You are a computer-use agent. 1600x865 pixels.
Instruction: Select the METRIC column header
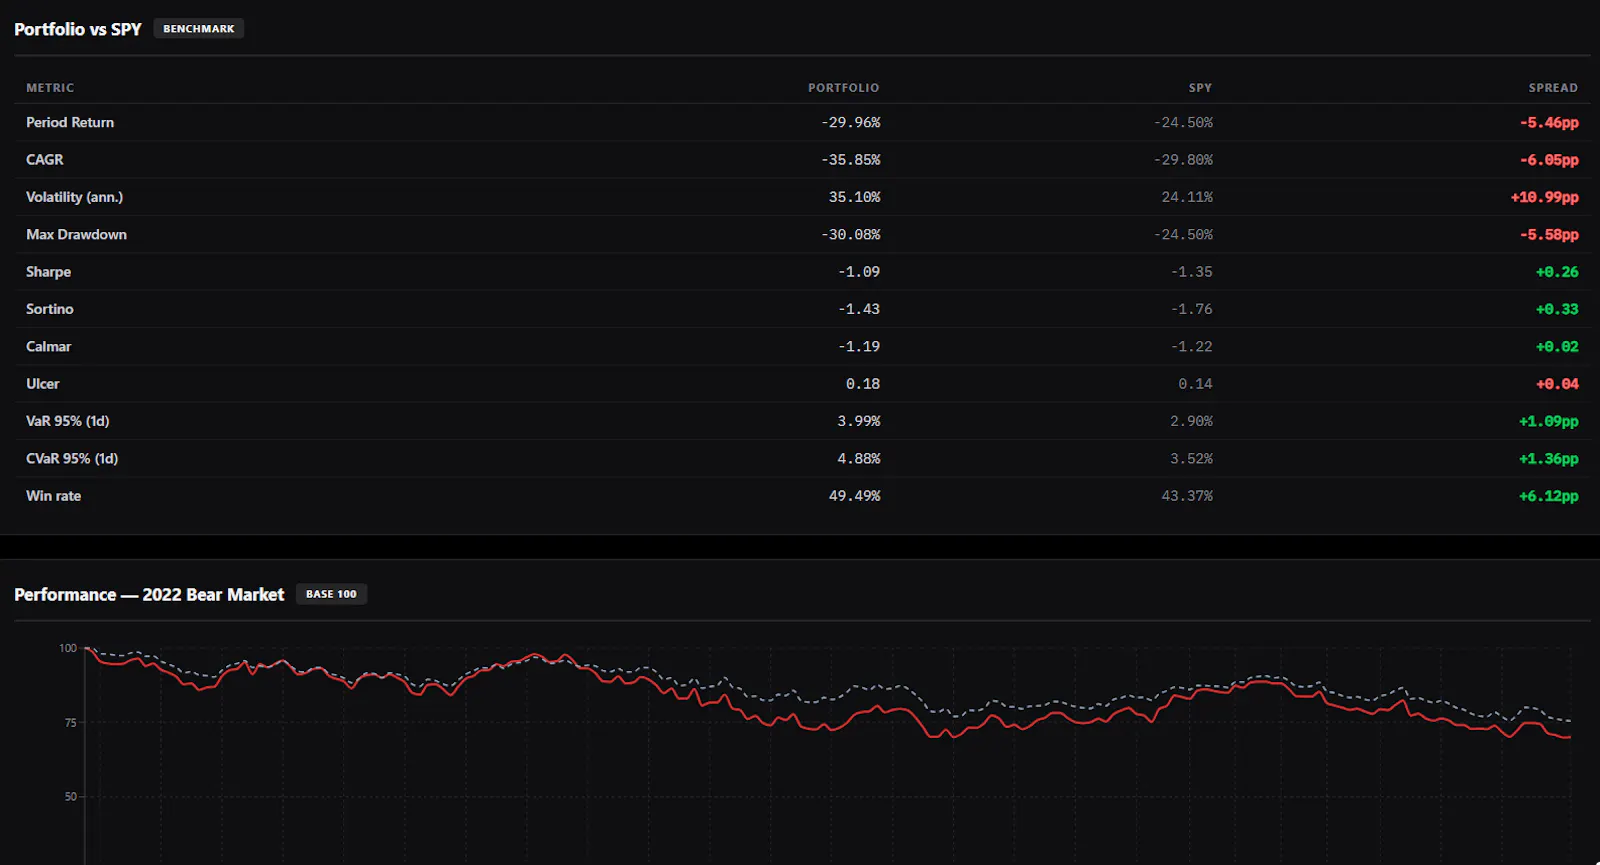pyautogui.click(x=50, y=88)
